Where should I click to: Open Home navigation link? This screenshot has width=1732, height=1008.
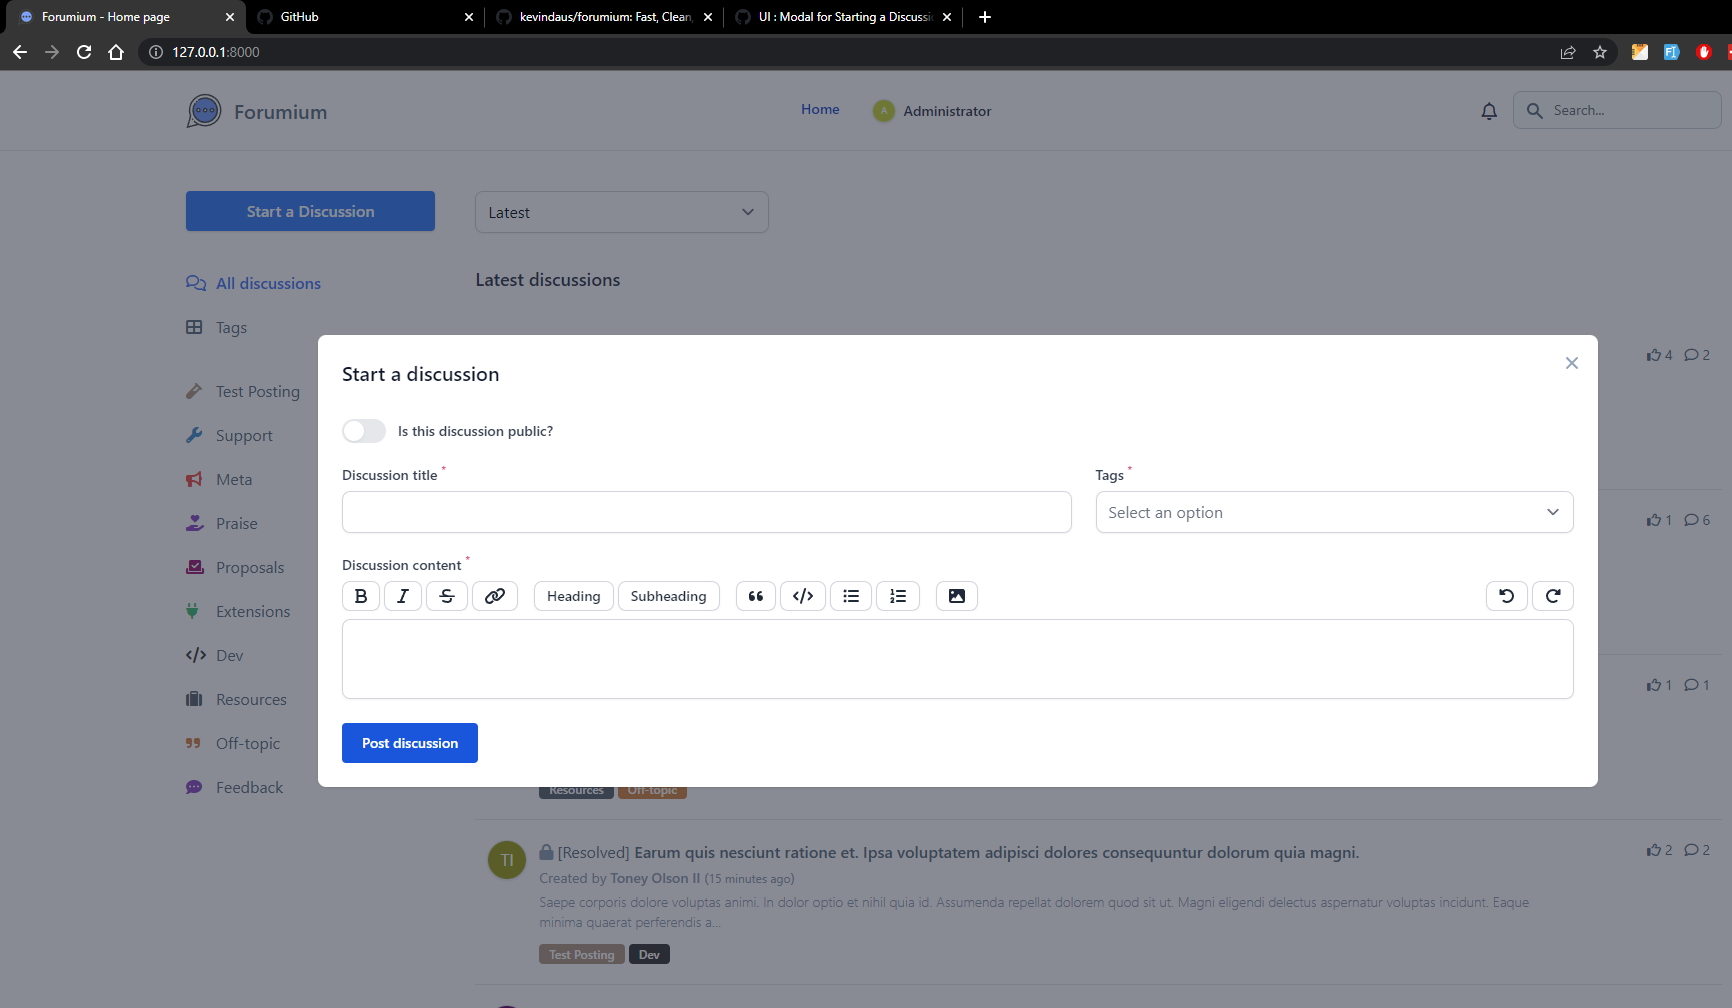820,109
